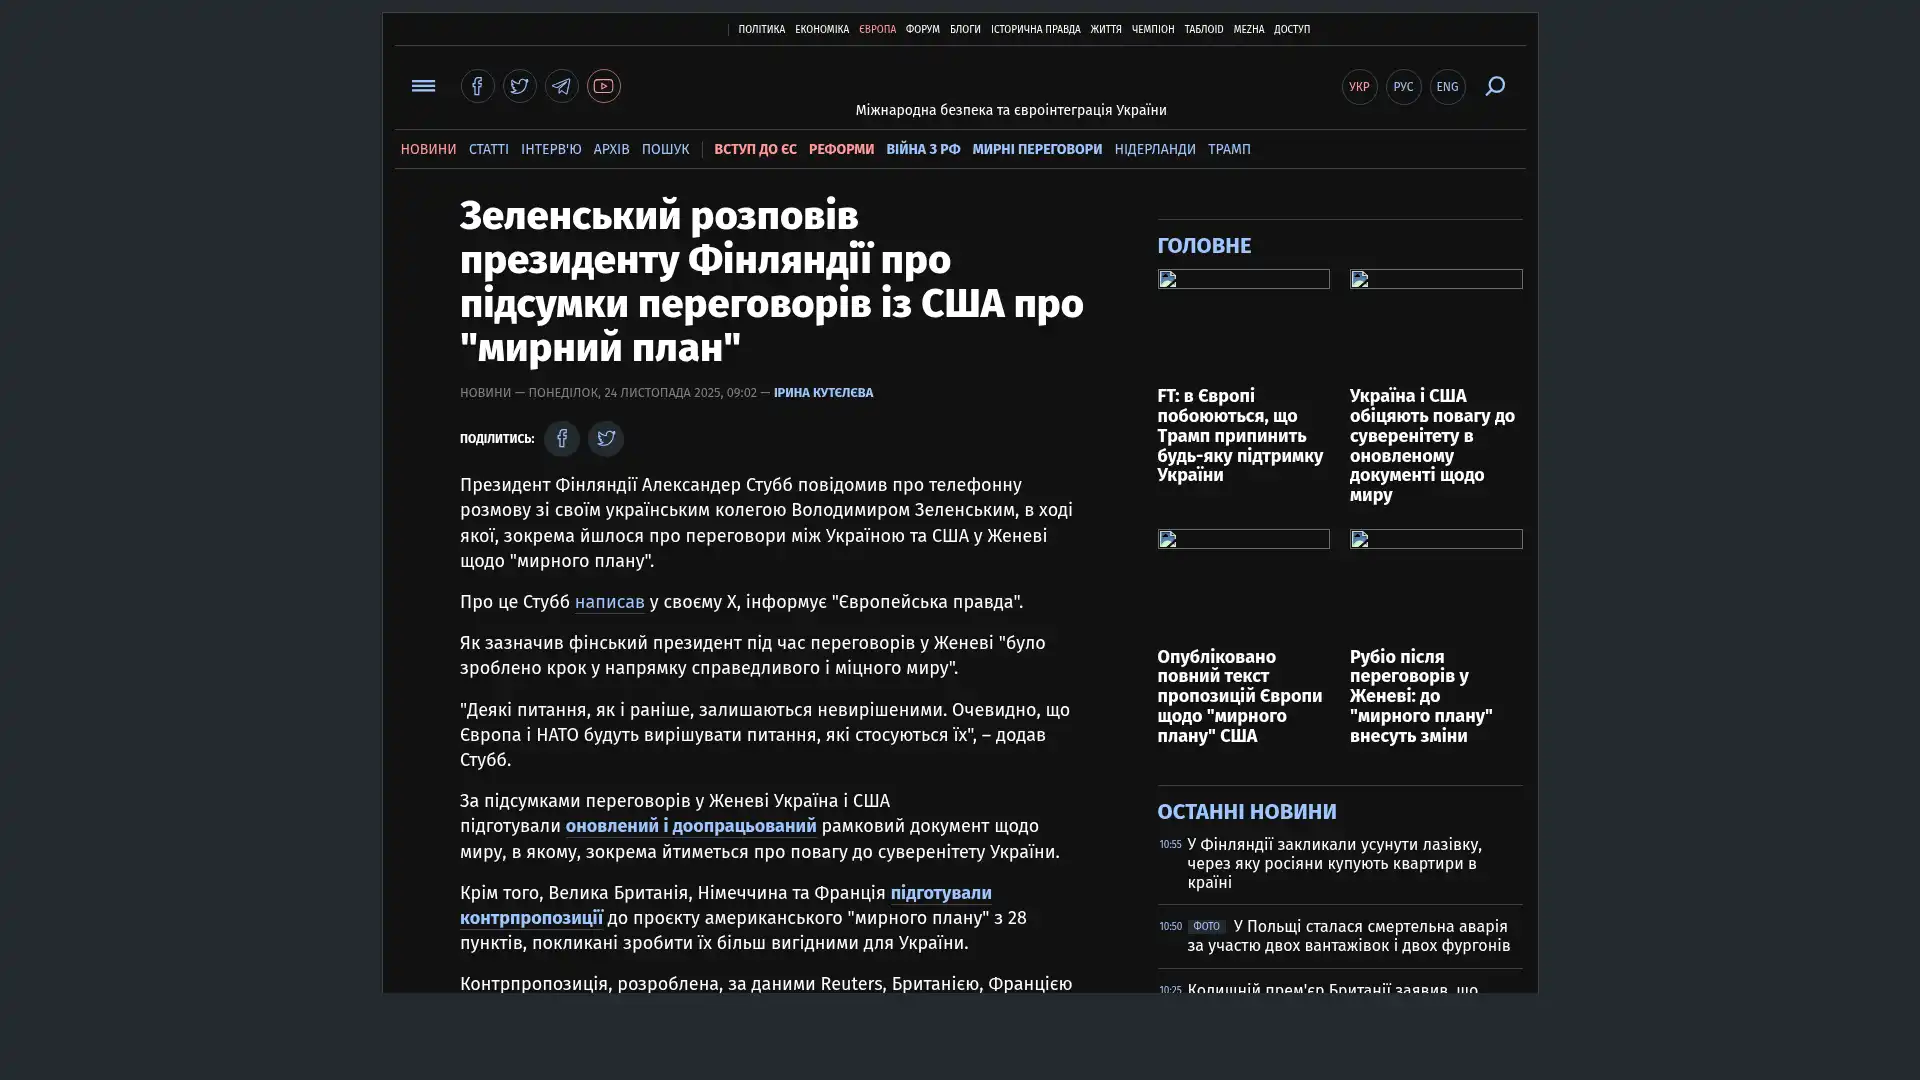The image size is (1920, 1080).
Task: Open the YouTube channel icon
Action: [603, 86]
